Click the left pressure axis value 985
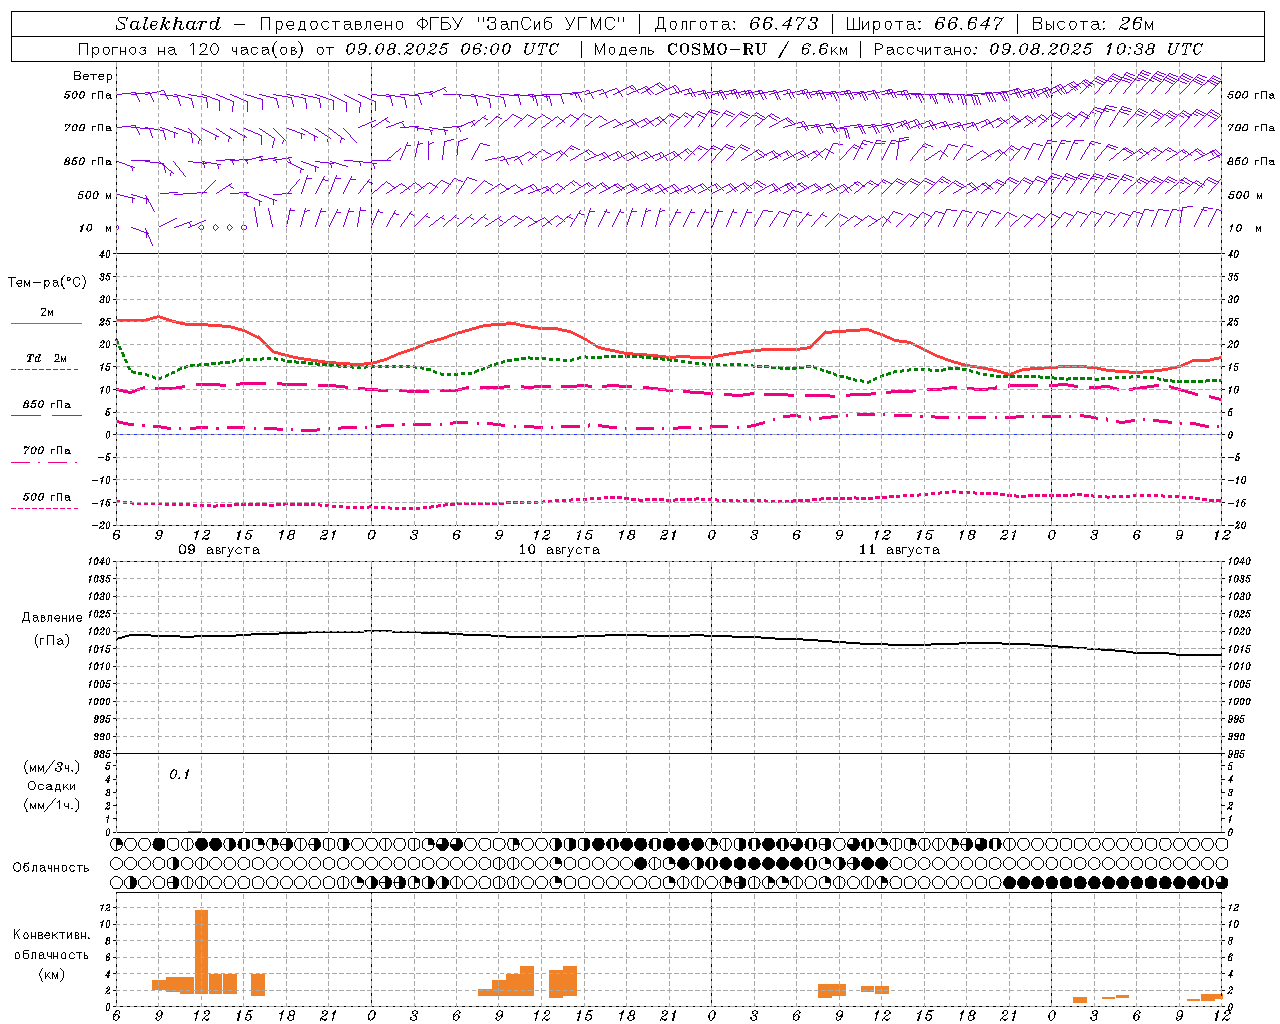 [100, 754]
